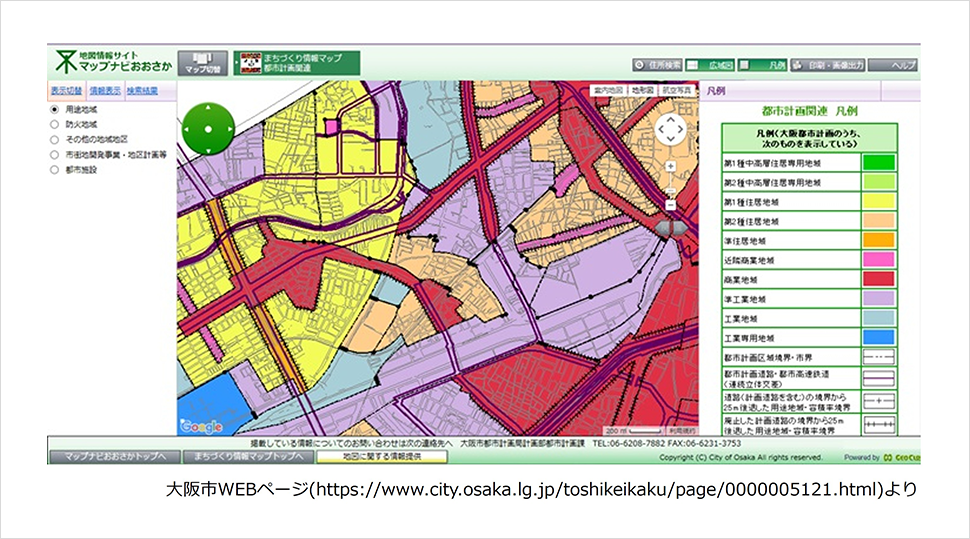Click マップナビおおさかトップへ button
The image size is (970, 539).
pyautogui.click(x=114, y=456)
